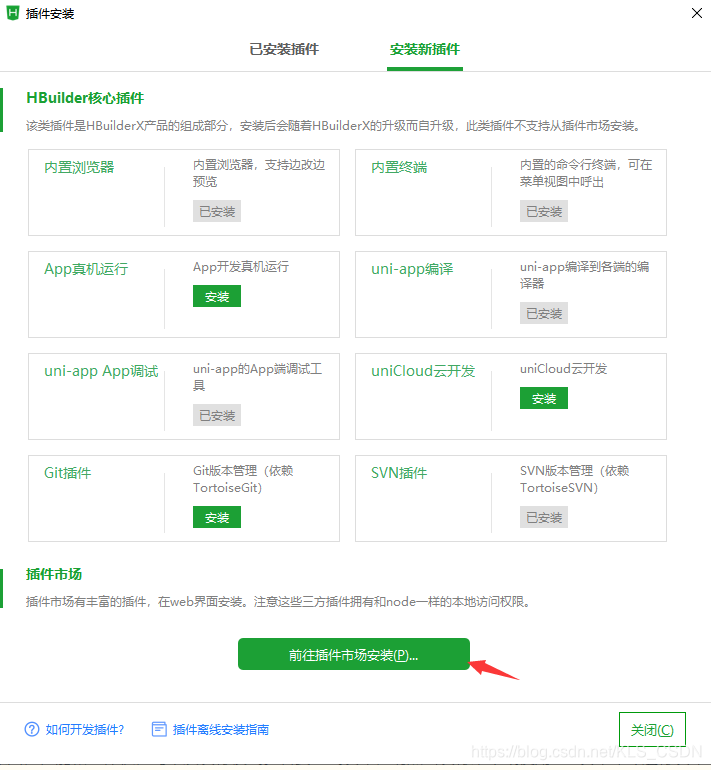Click the description App开发真机运行
711x770 pixels.
(241, 267)
